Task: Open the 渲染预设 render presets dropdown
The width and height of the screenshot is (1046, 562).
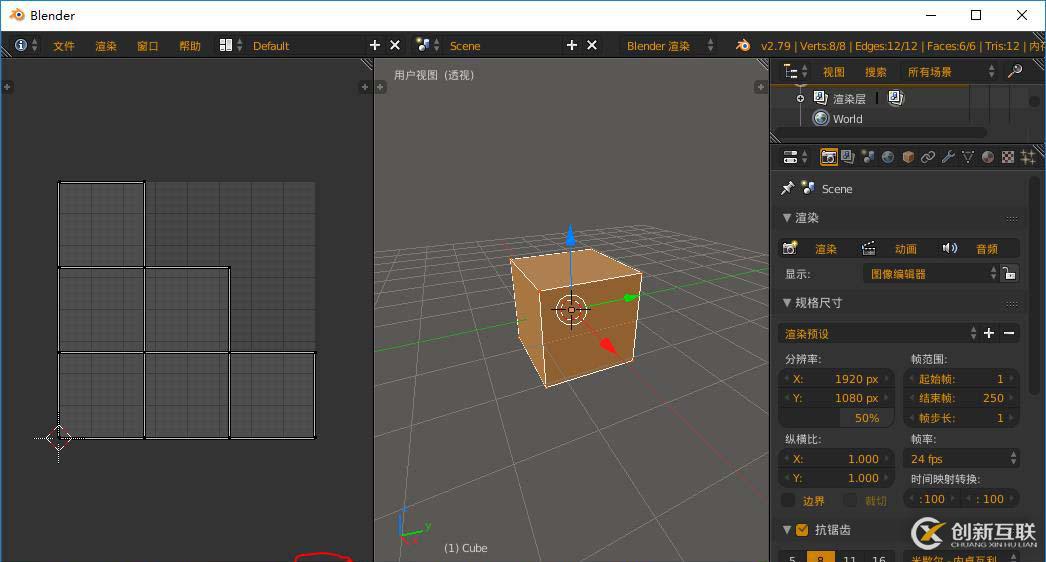Action: [x=878, y=333]
